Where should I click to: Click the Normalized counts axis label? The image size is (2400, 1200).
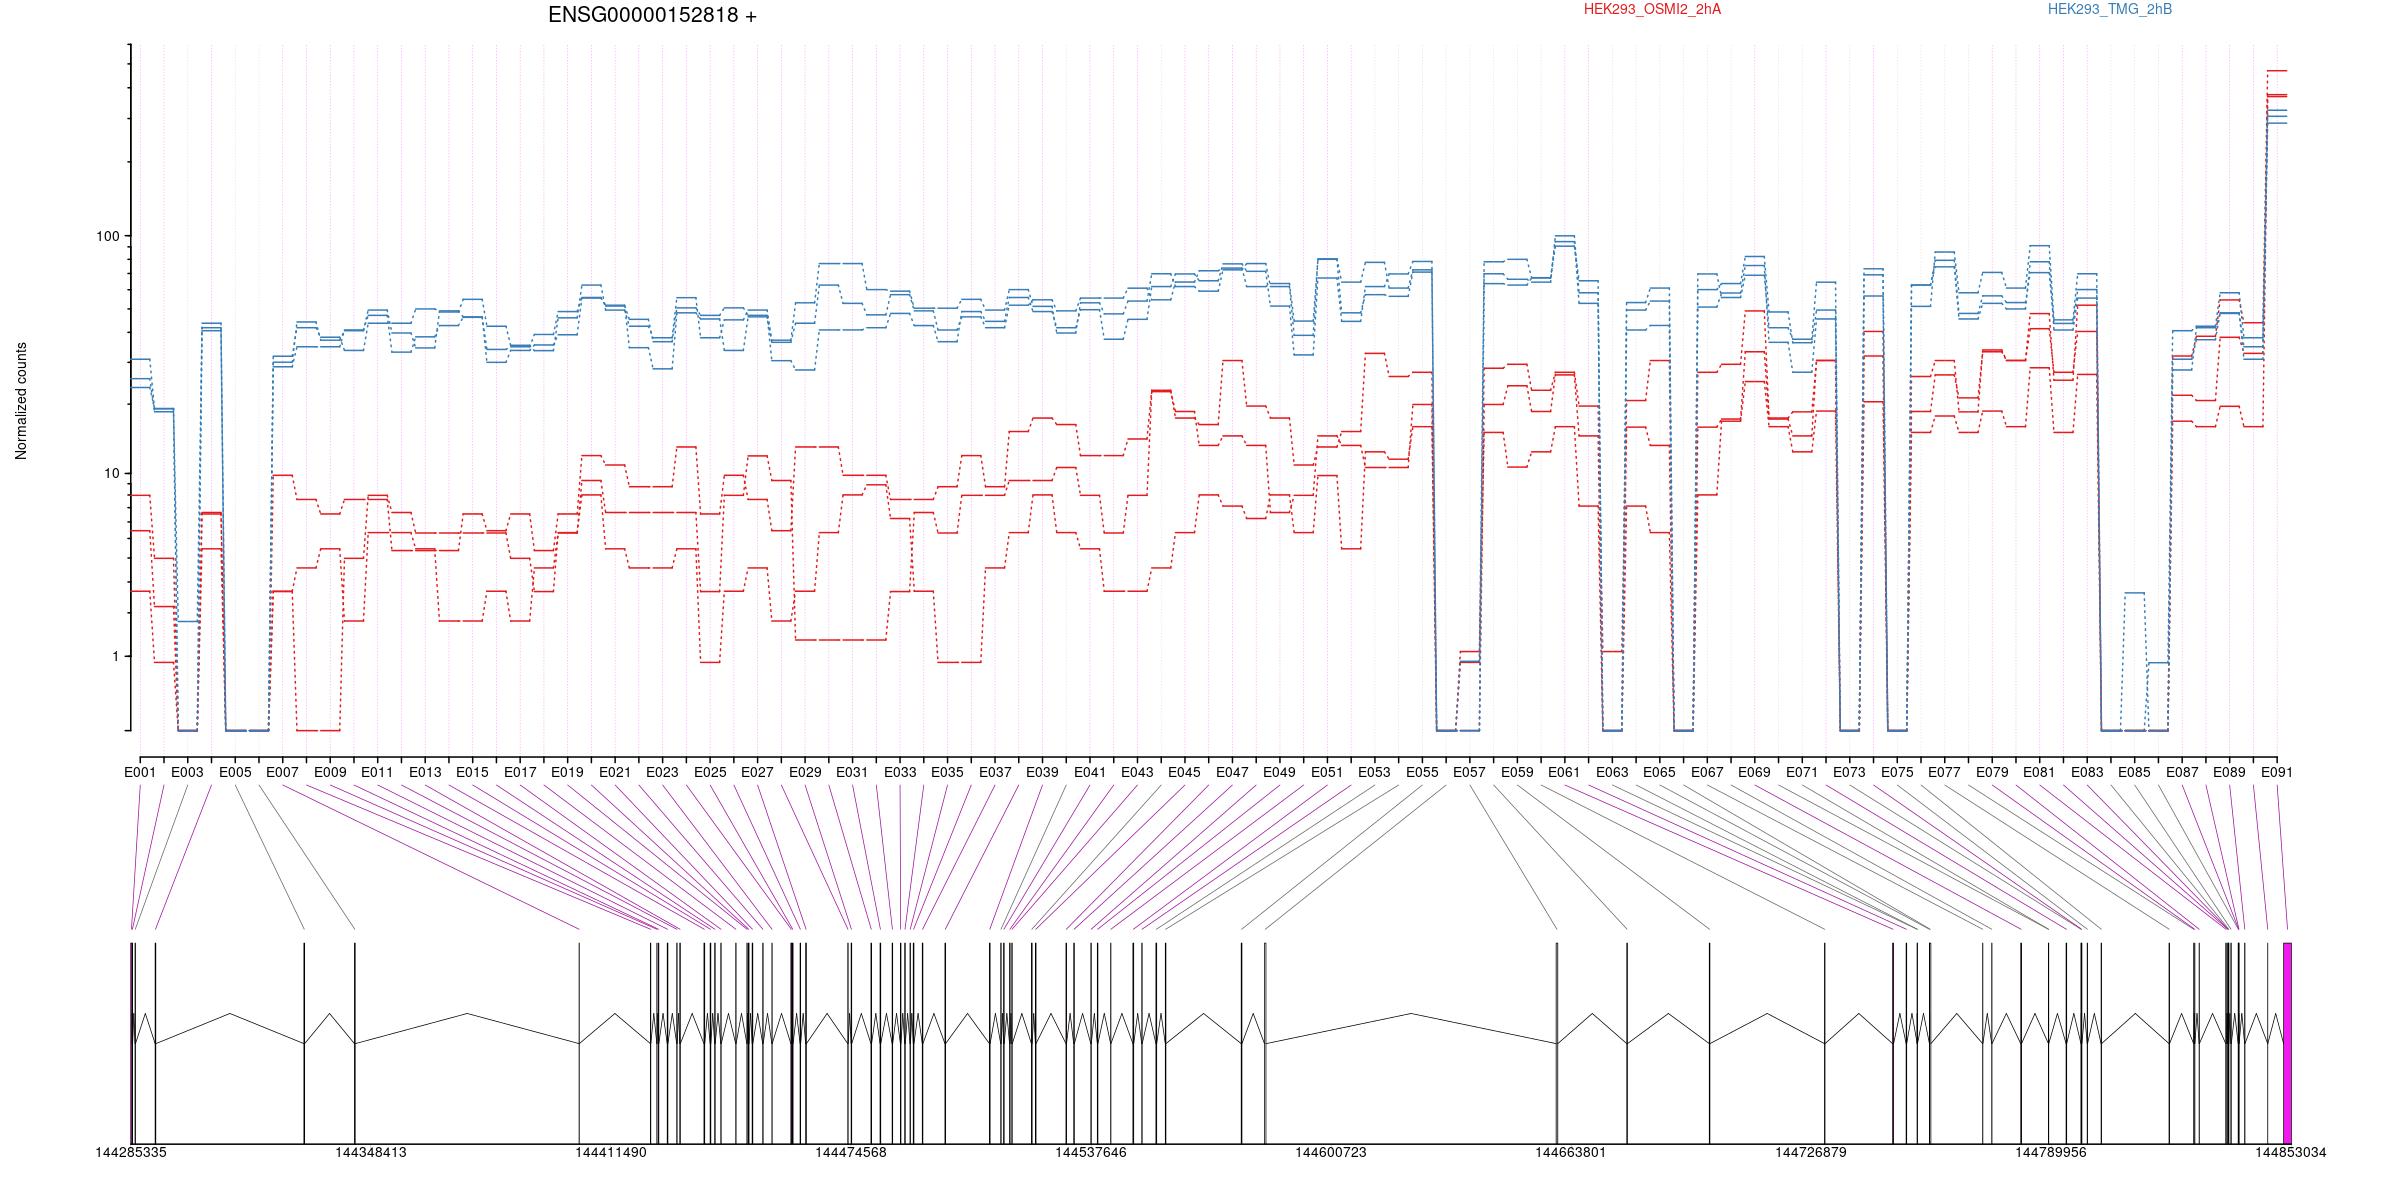tap(21, 401)
